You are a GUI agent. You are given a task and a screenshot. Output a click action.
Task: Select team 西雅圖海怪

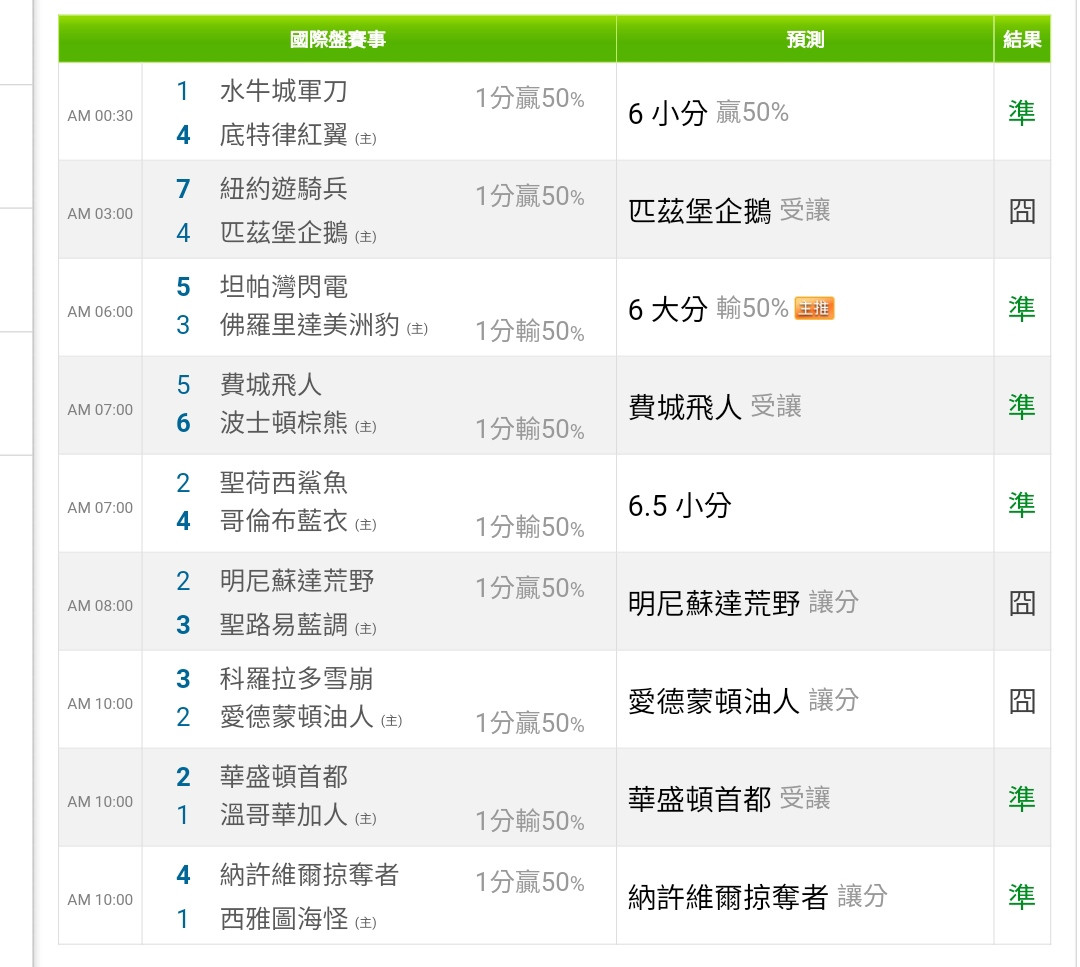click(x=284, y=918)
